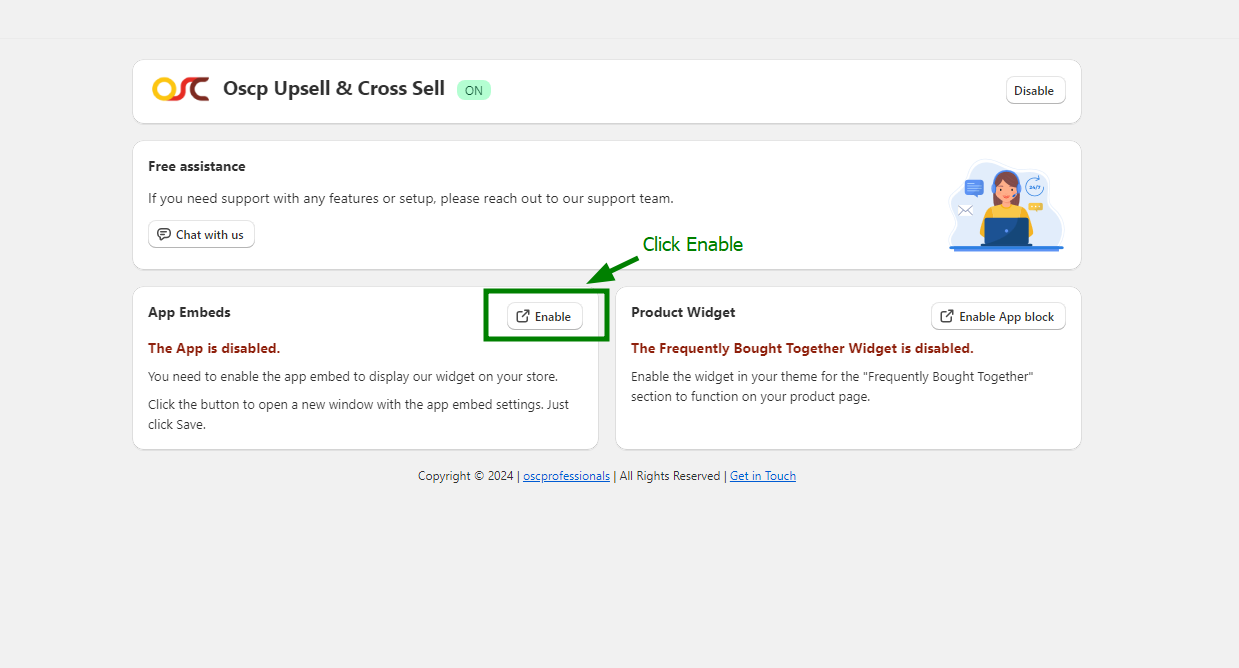
Task: Click the Product Widget card heading
Action: click(x=683, y=313)
